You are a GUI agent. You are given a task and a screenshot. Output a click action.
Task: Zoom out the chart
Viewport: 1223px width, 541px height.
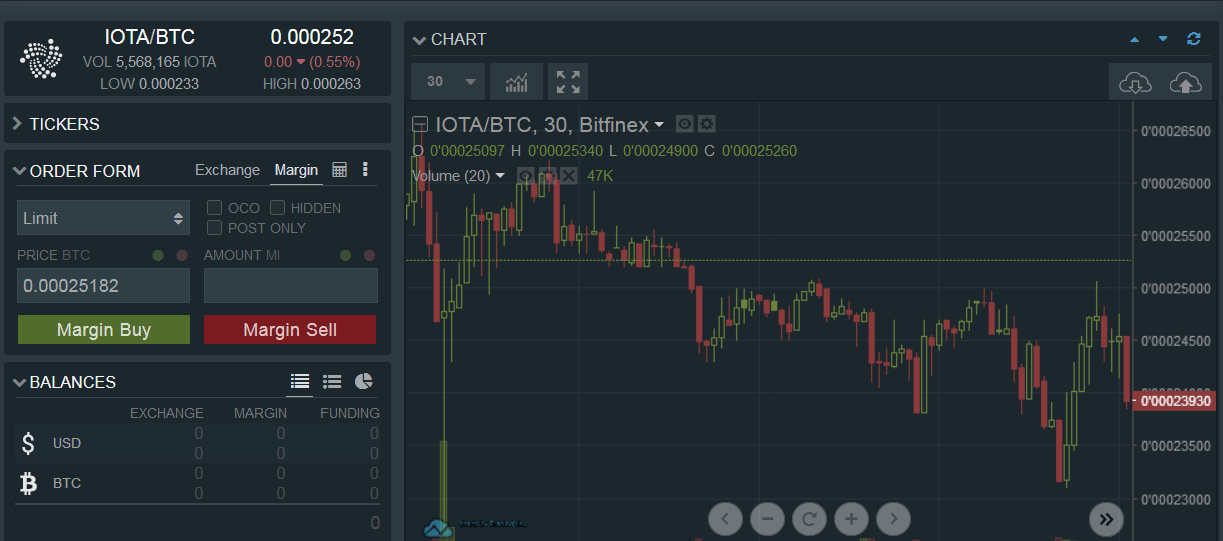coord(767,519)
